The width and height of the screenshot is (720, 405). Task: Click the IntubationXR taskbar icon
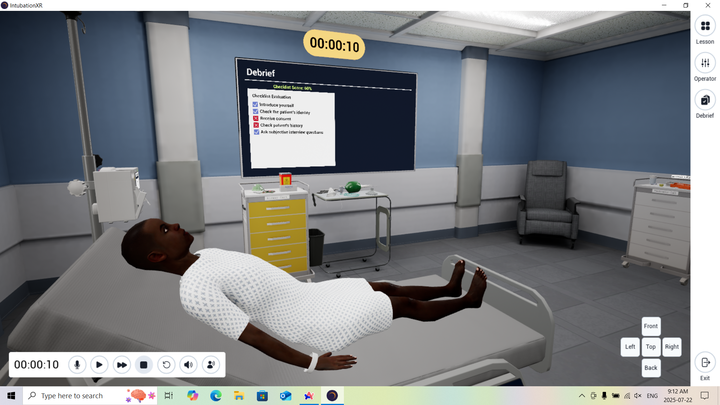pos(332,395)
